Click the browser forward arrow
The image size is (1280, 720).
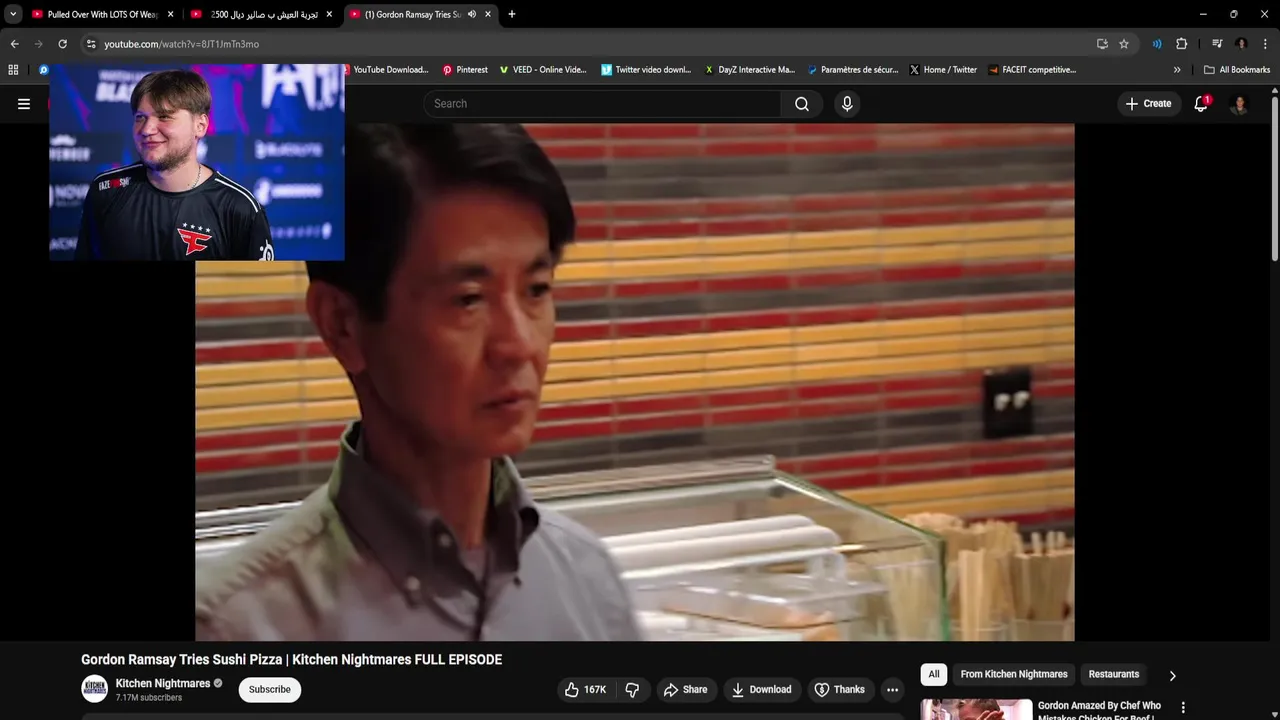[38, 44]
